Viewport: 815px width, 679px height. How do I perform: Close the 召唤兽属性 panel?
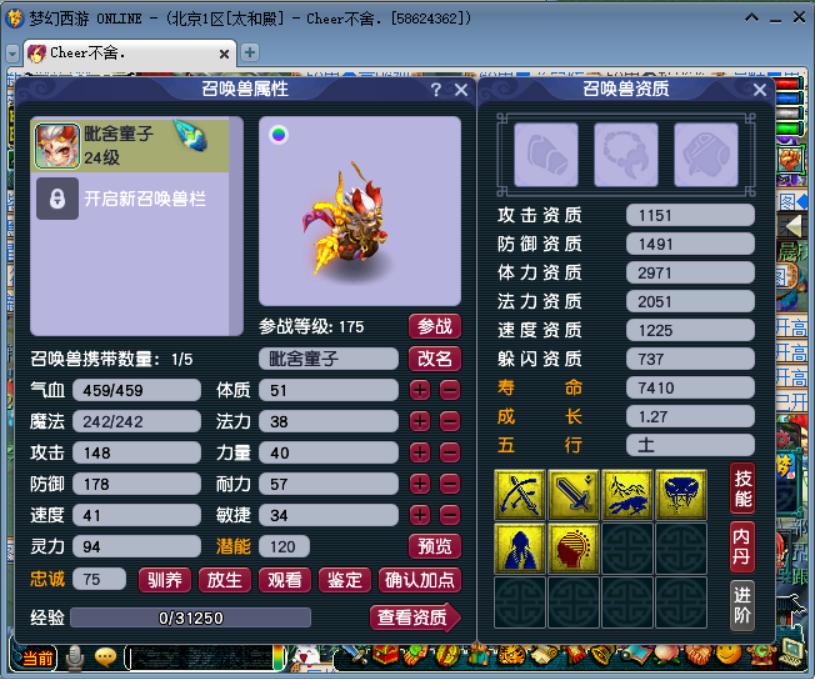pos(461,90)
